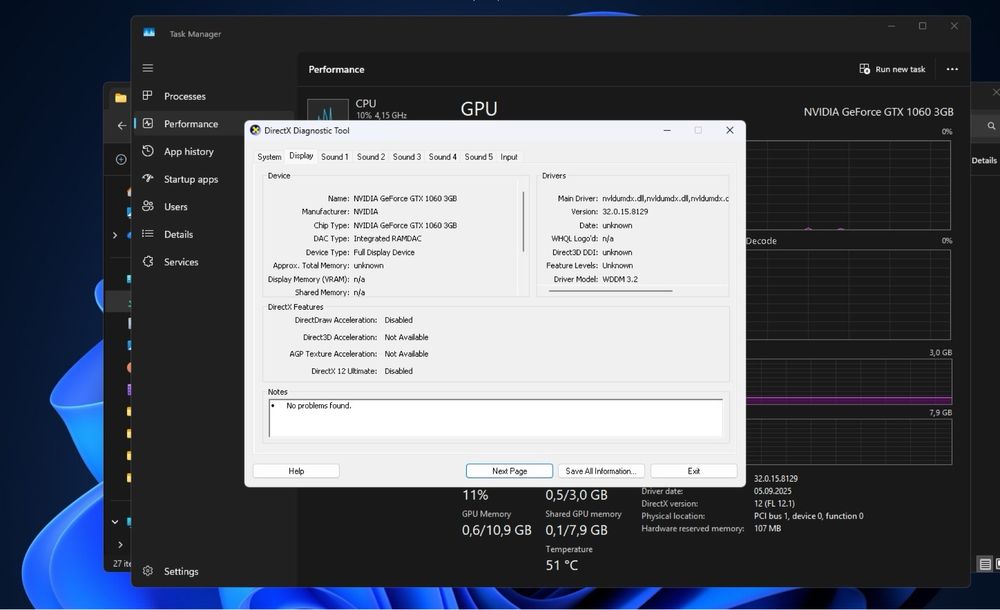Select the CPU graph thumbnail in Performance
Viewport: 1000px width, 610px height.
coord(328,110)
